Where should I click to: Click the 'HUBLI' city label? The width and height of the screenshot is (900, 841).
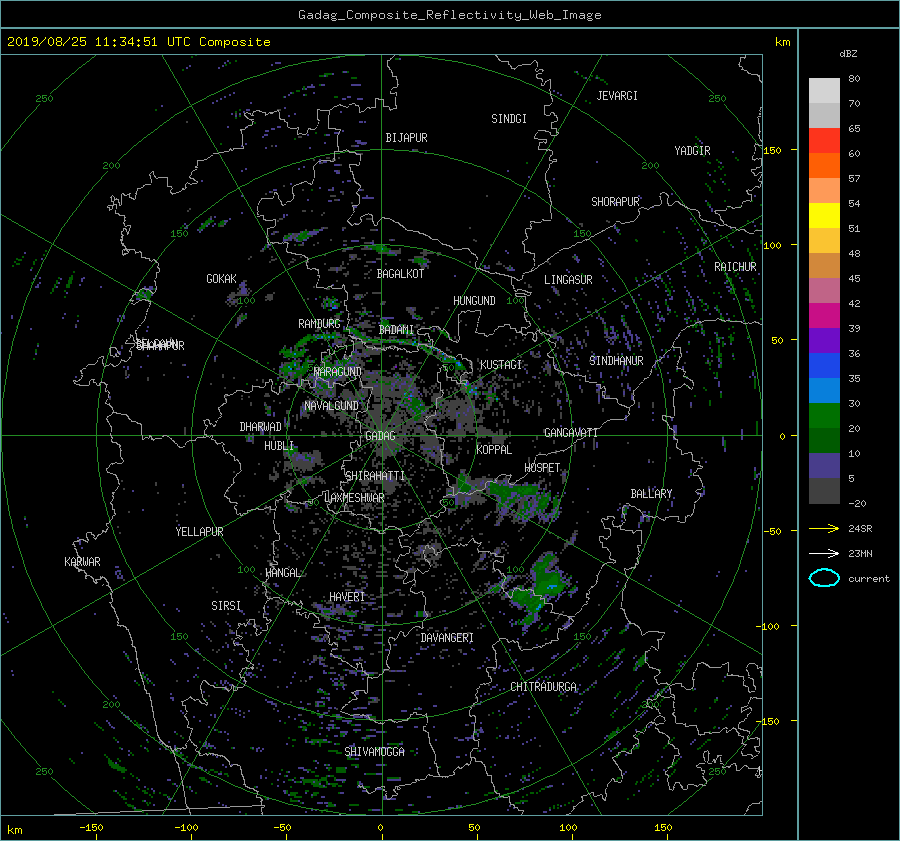point(278,446)
